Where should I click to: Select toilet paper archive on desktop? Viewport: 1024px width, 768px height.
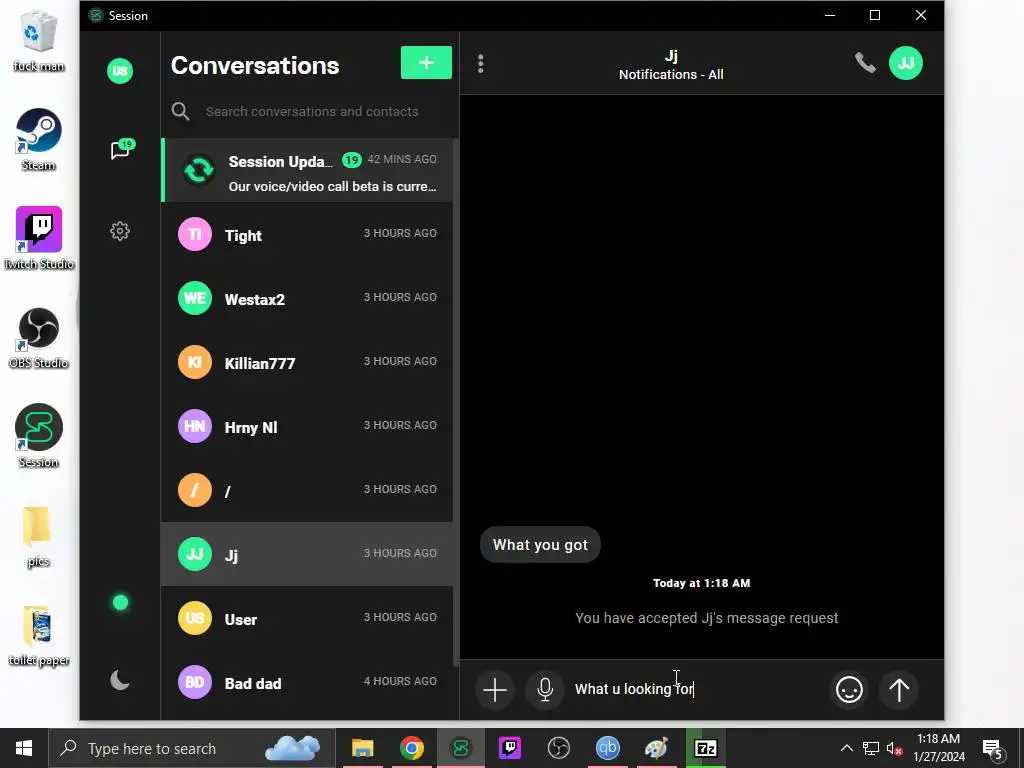[x=39, y=636]
